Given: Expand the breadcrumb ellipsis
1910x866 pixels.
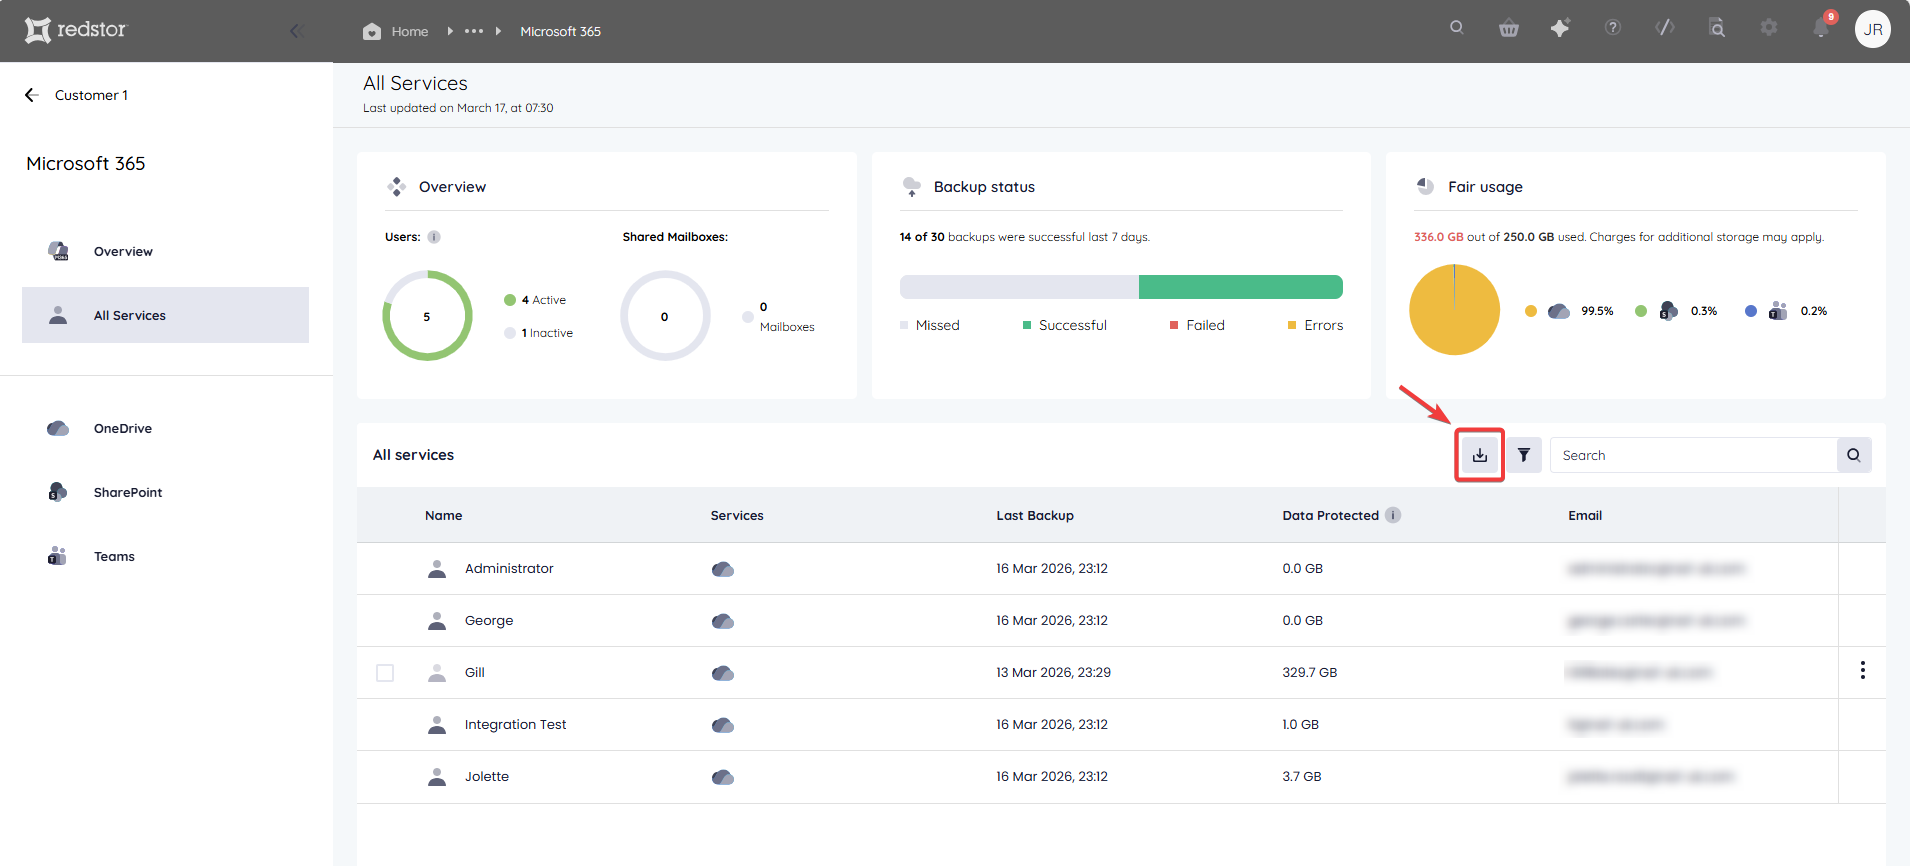Looking at the screenshot, I should 474,31.
